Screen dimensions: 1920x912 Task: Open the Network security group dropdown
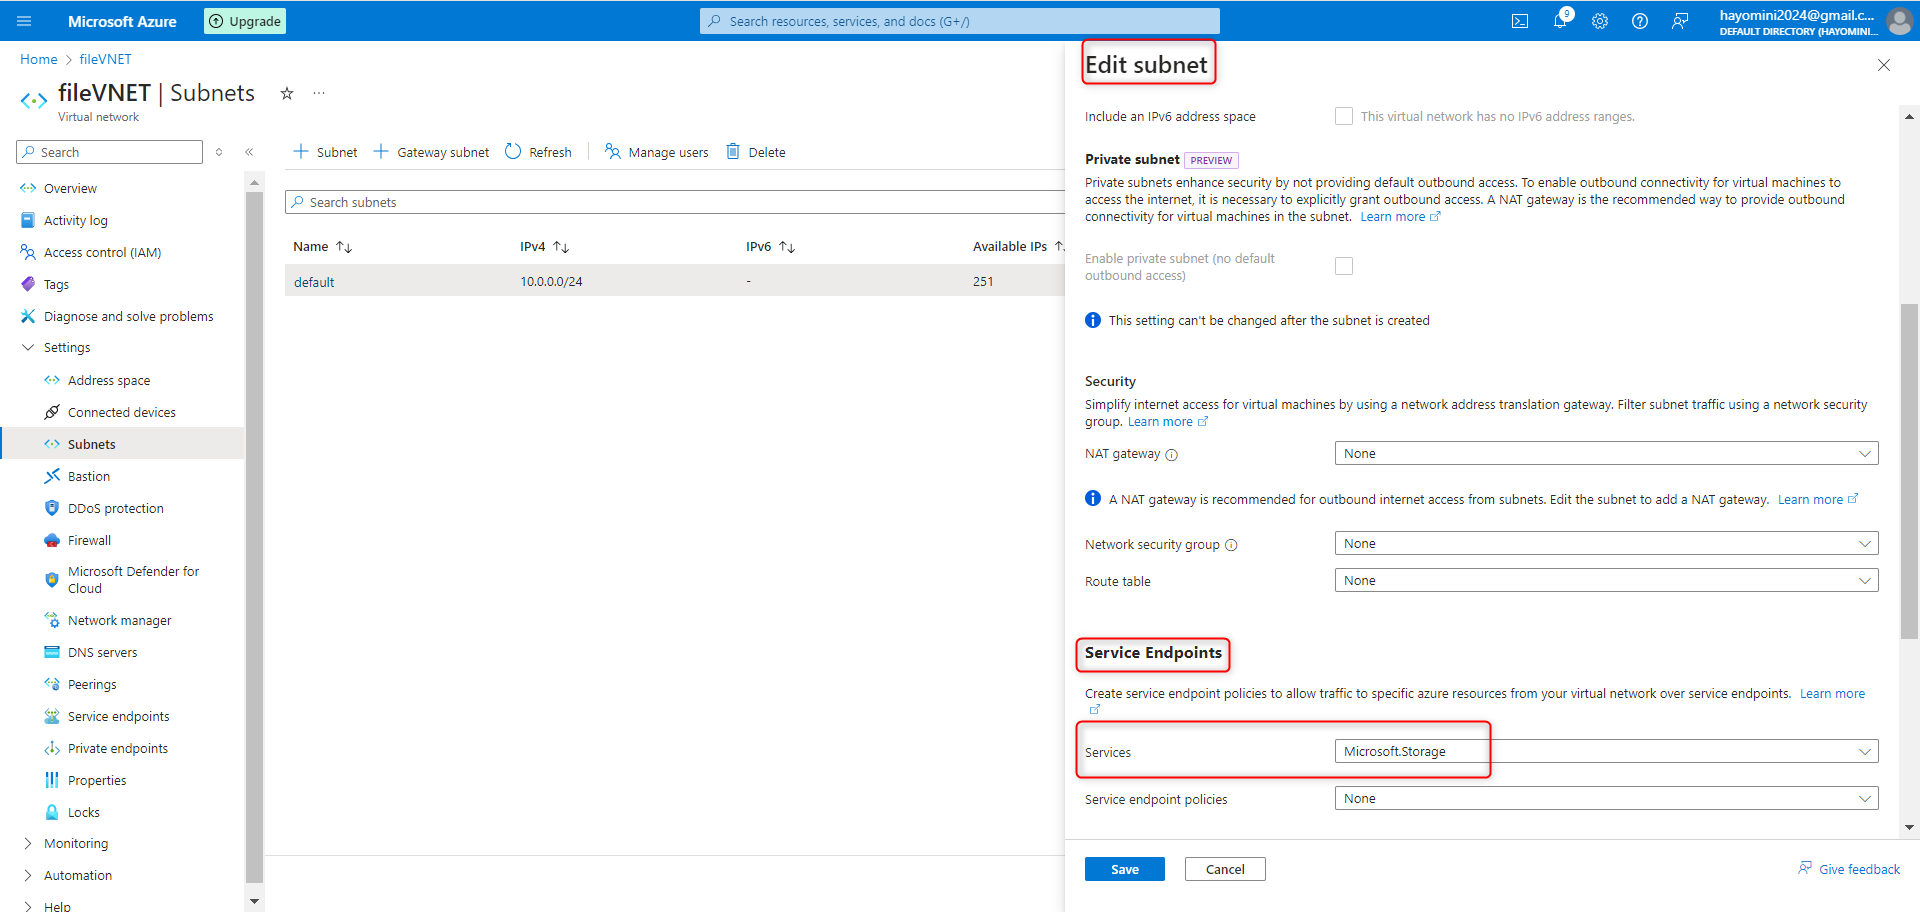click(x=1606, y=543)
